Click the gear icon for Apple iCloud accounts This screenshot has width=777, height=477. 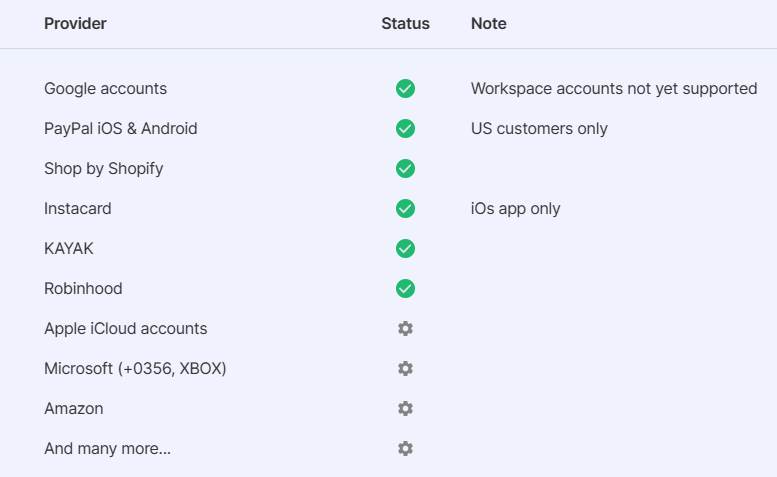(x=405, y=328)
